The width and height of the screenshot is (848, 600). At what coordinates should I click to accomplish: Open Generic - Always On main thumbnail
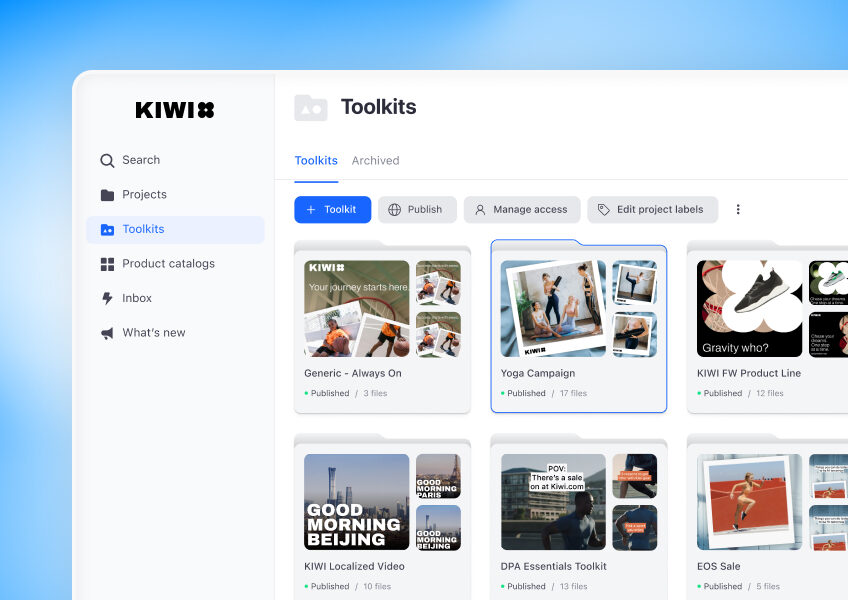(356, 308)
